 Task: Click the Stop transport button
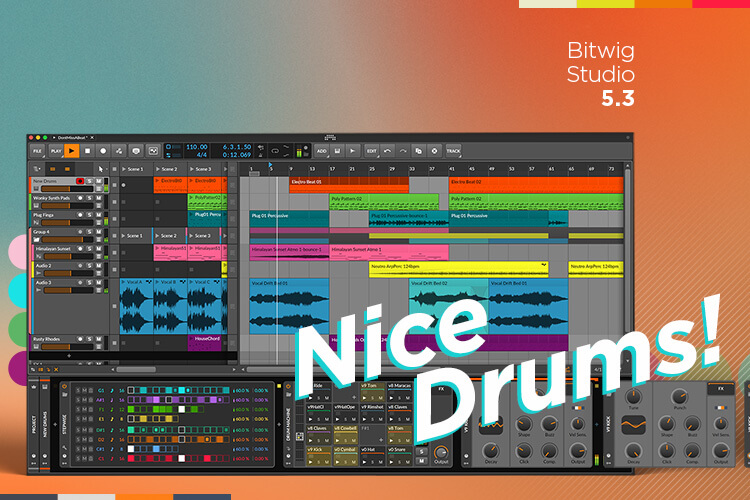(x=87, y=151)
